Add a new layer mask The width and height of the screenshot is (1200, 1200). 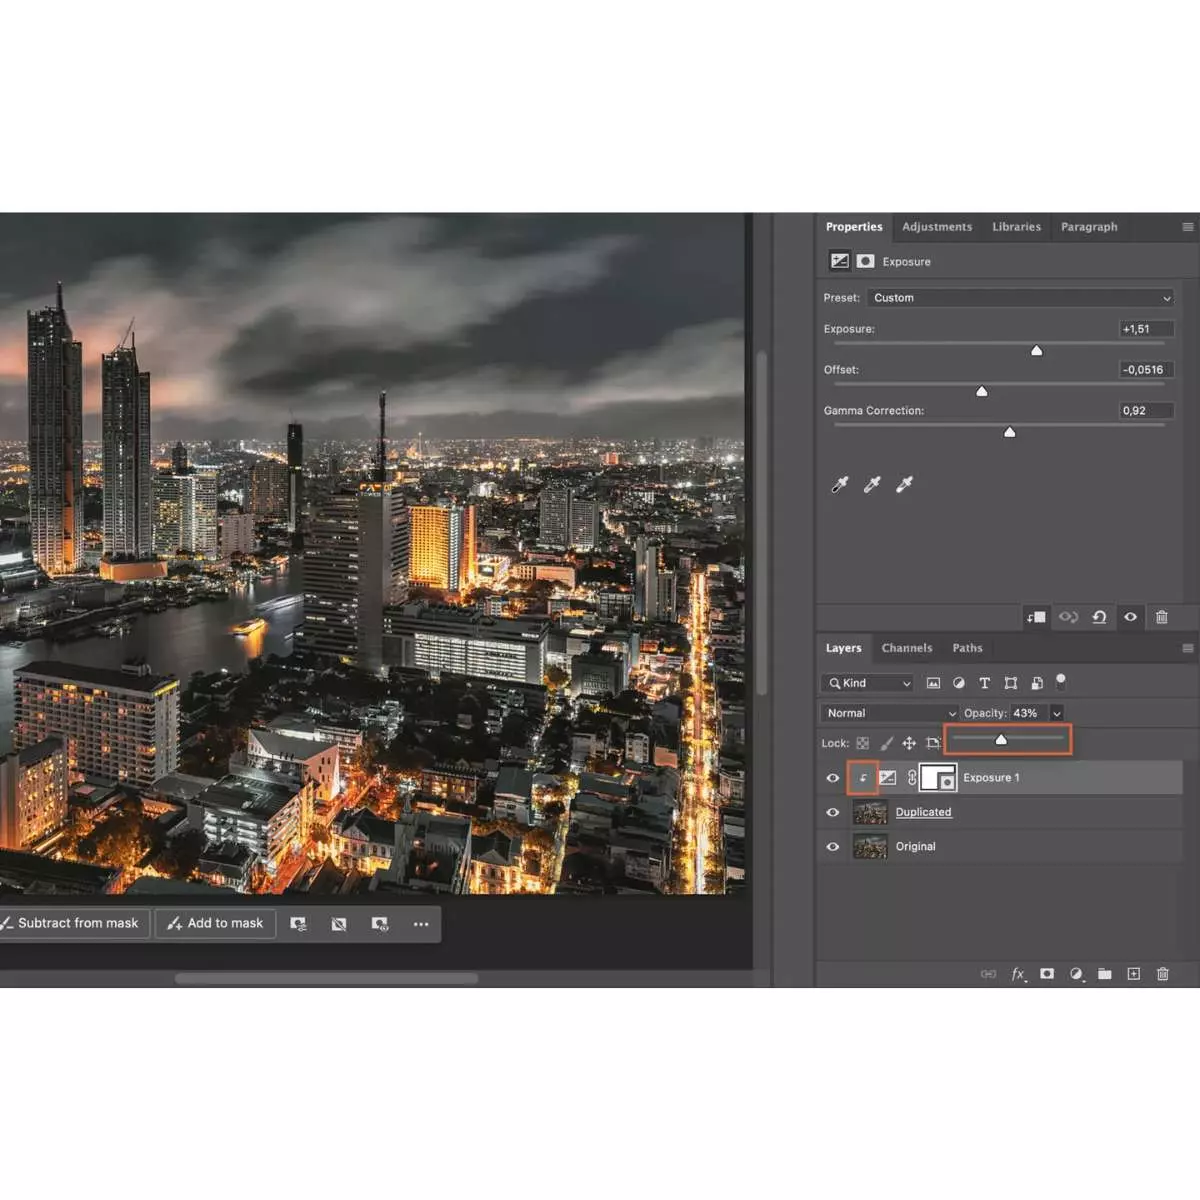[1046, 973]
